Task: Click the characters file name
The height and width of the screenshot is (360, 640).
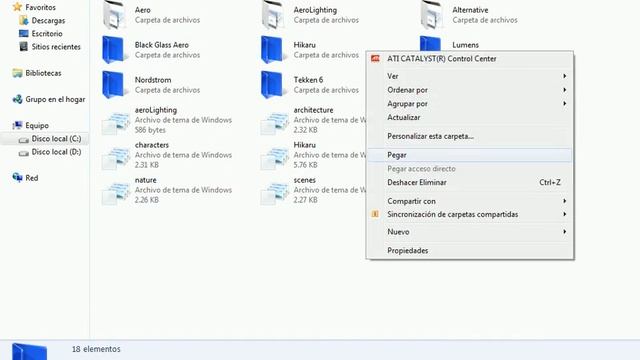Action: (152, 145)
